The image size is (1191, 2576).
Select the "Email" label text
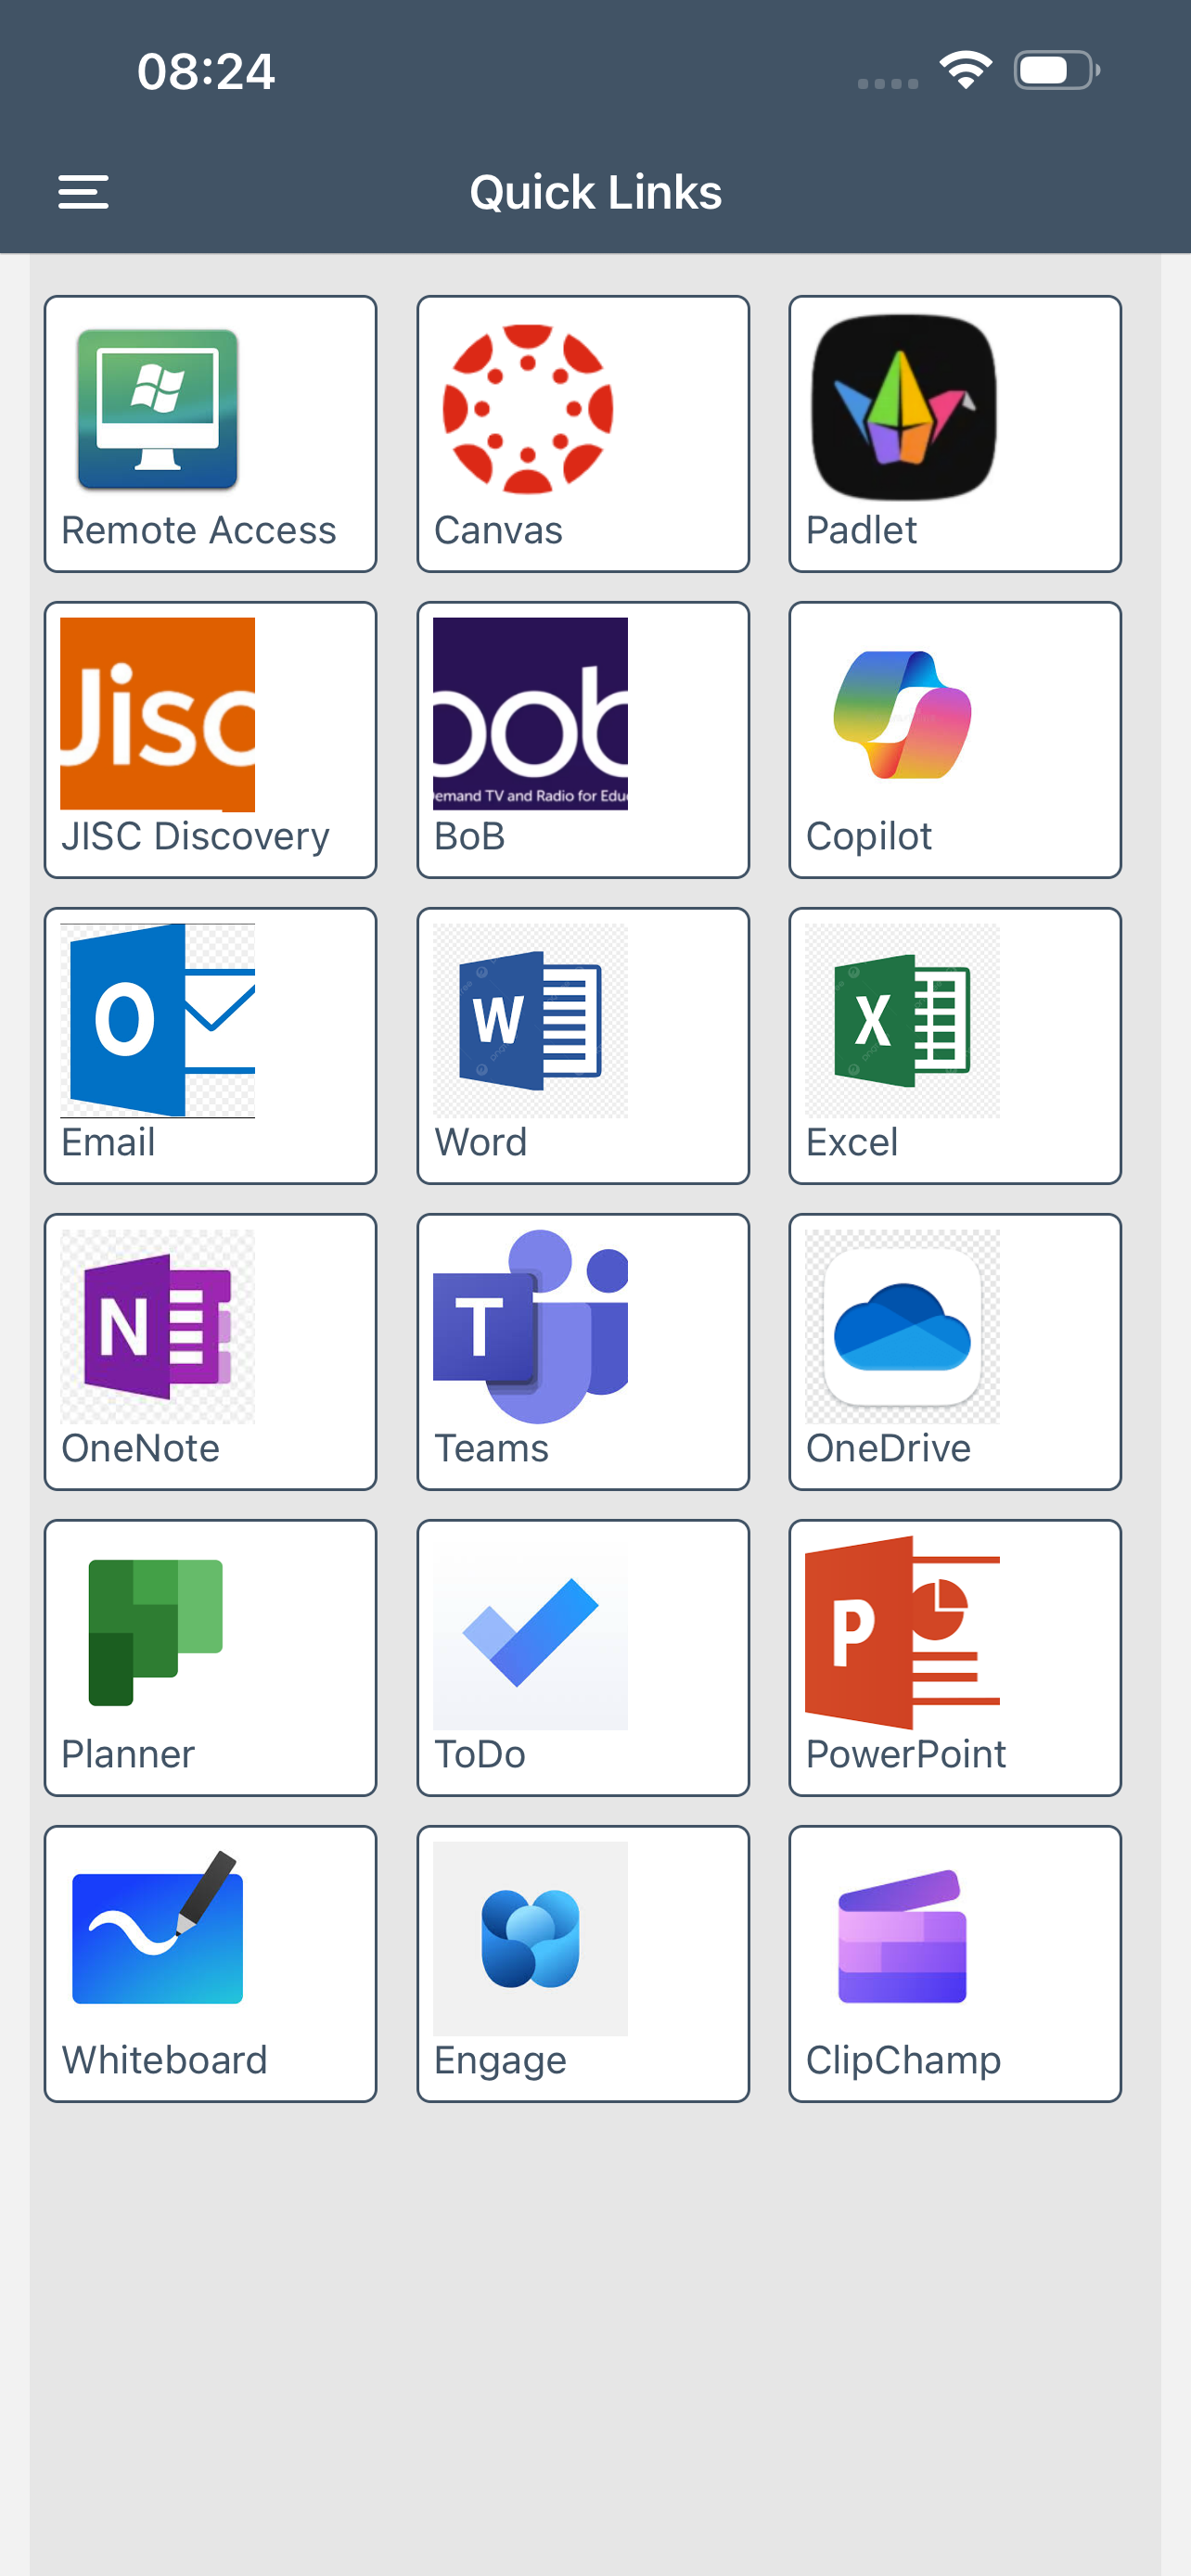(x=108, y=1142)
